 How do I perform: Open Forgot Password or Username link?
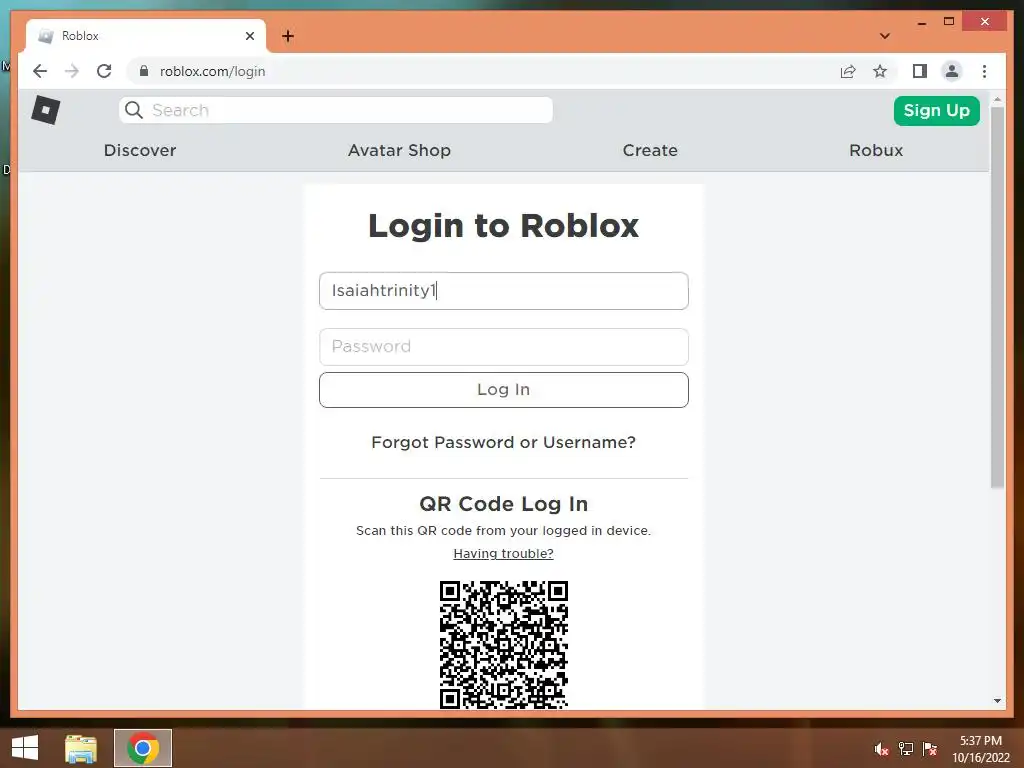tap(504, 442)
